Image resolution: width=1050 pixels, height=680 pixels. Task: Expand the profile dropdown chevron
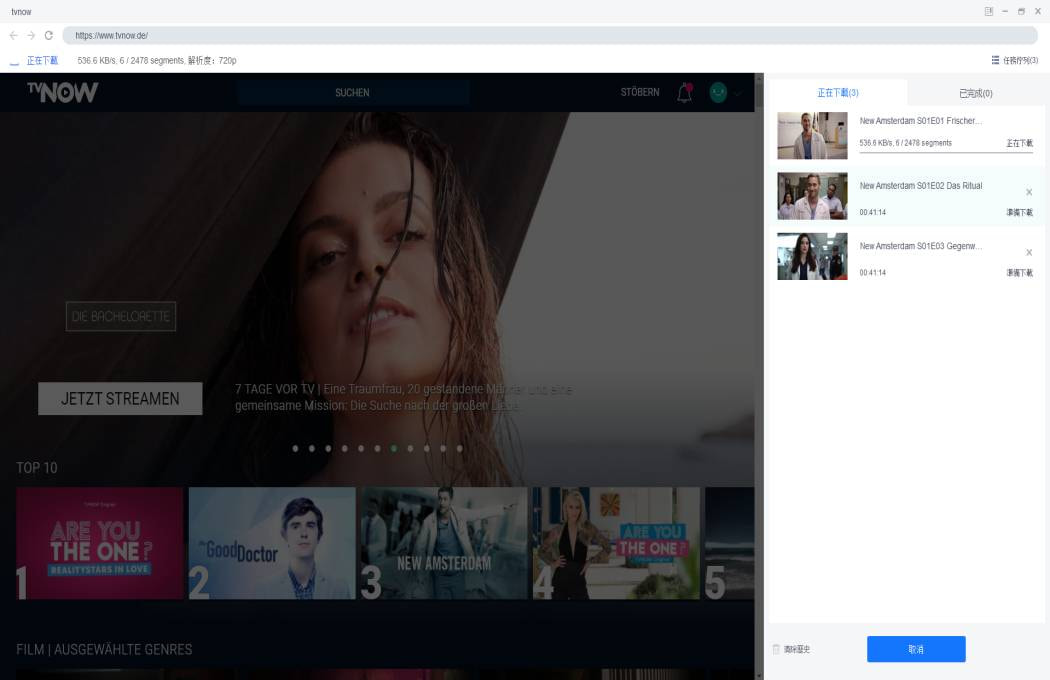(737, 93)
